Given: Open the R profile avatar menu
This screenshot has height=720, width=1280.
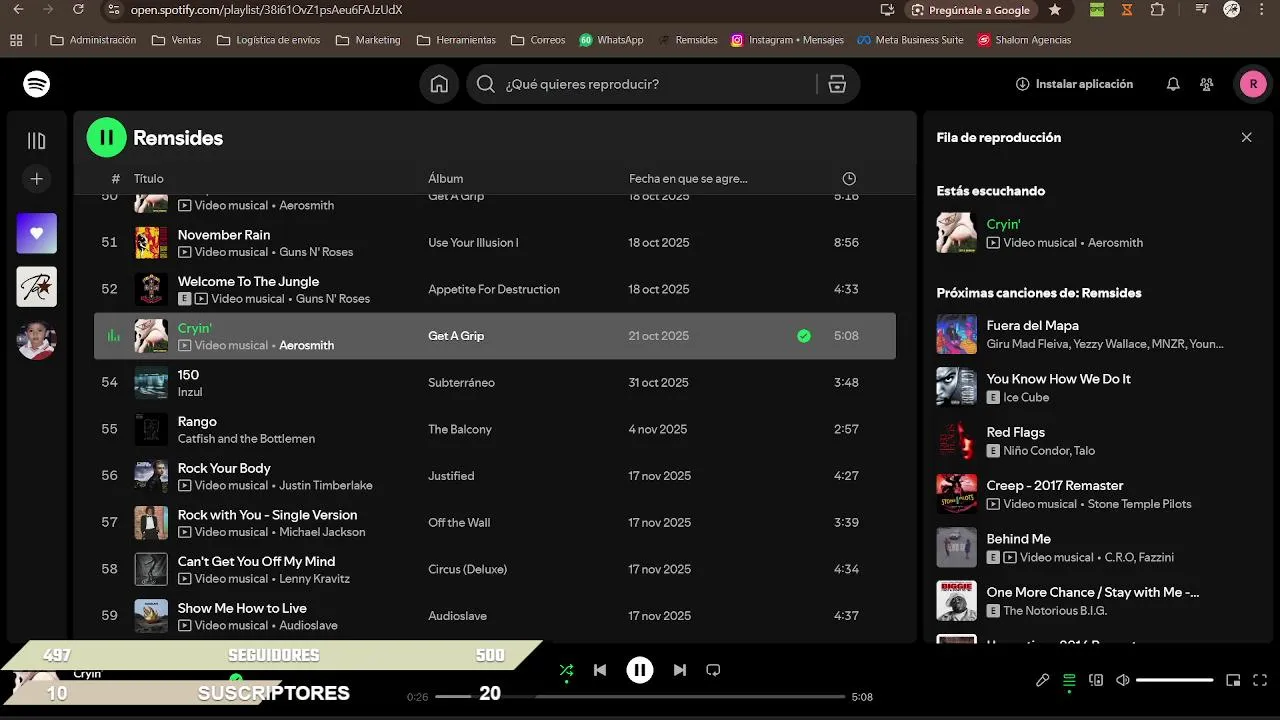Looking at the screenshot, I should tap(1253, 84).
